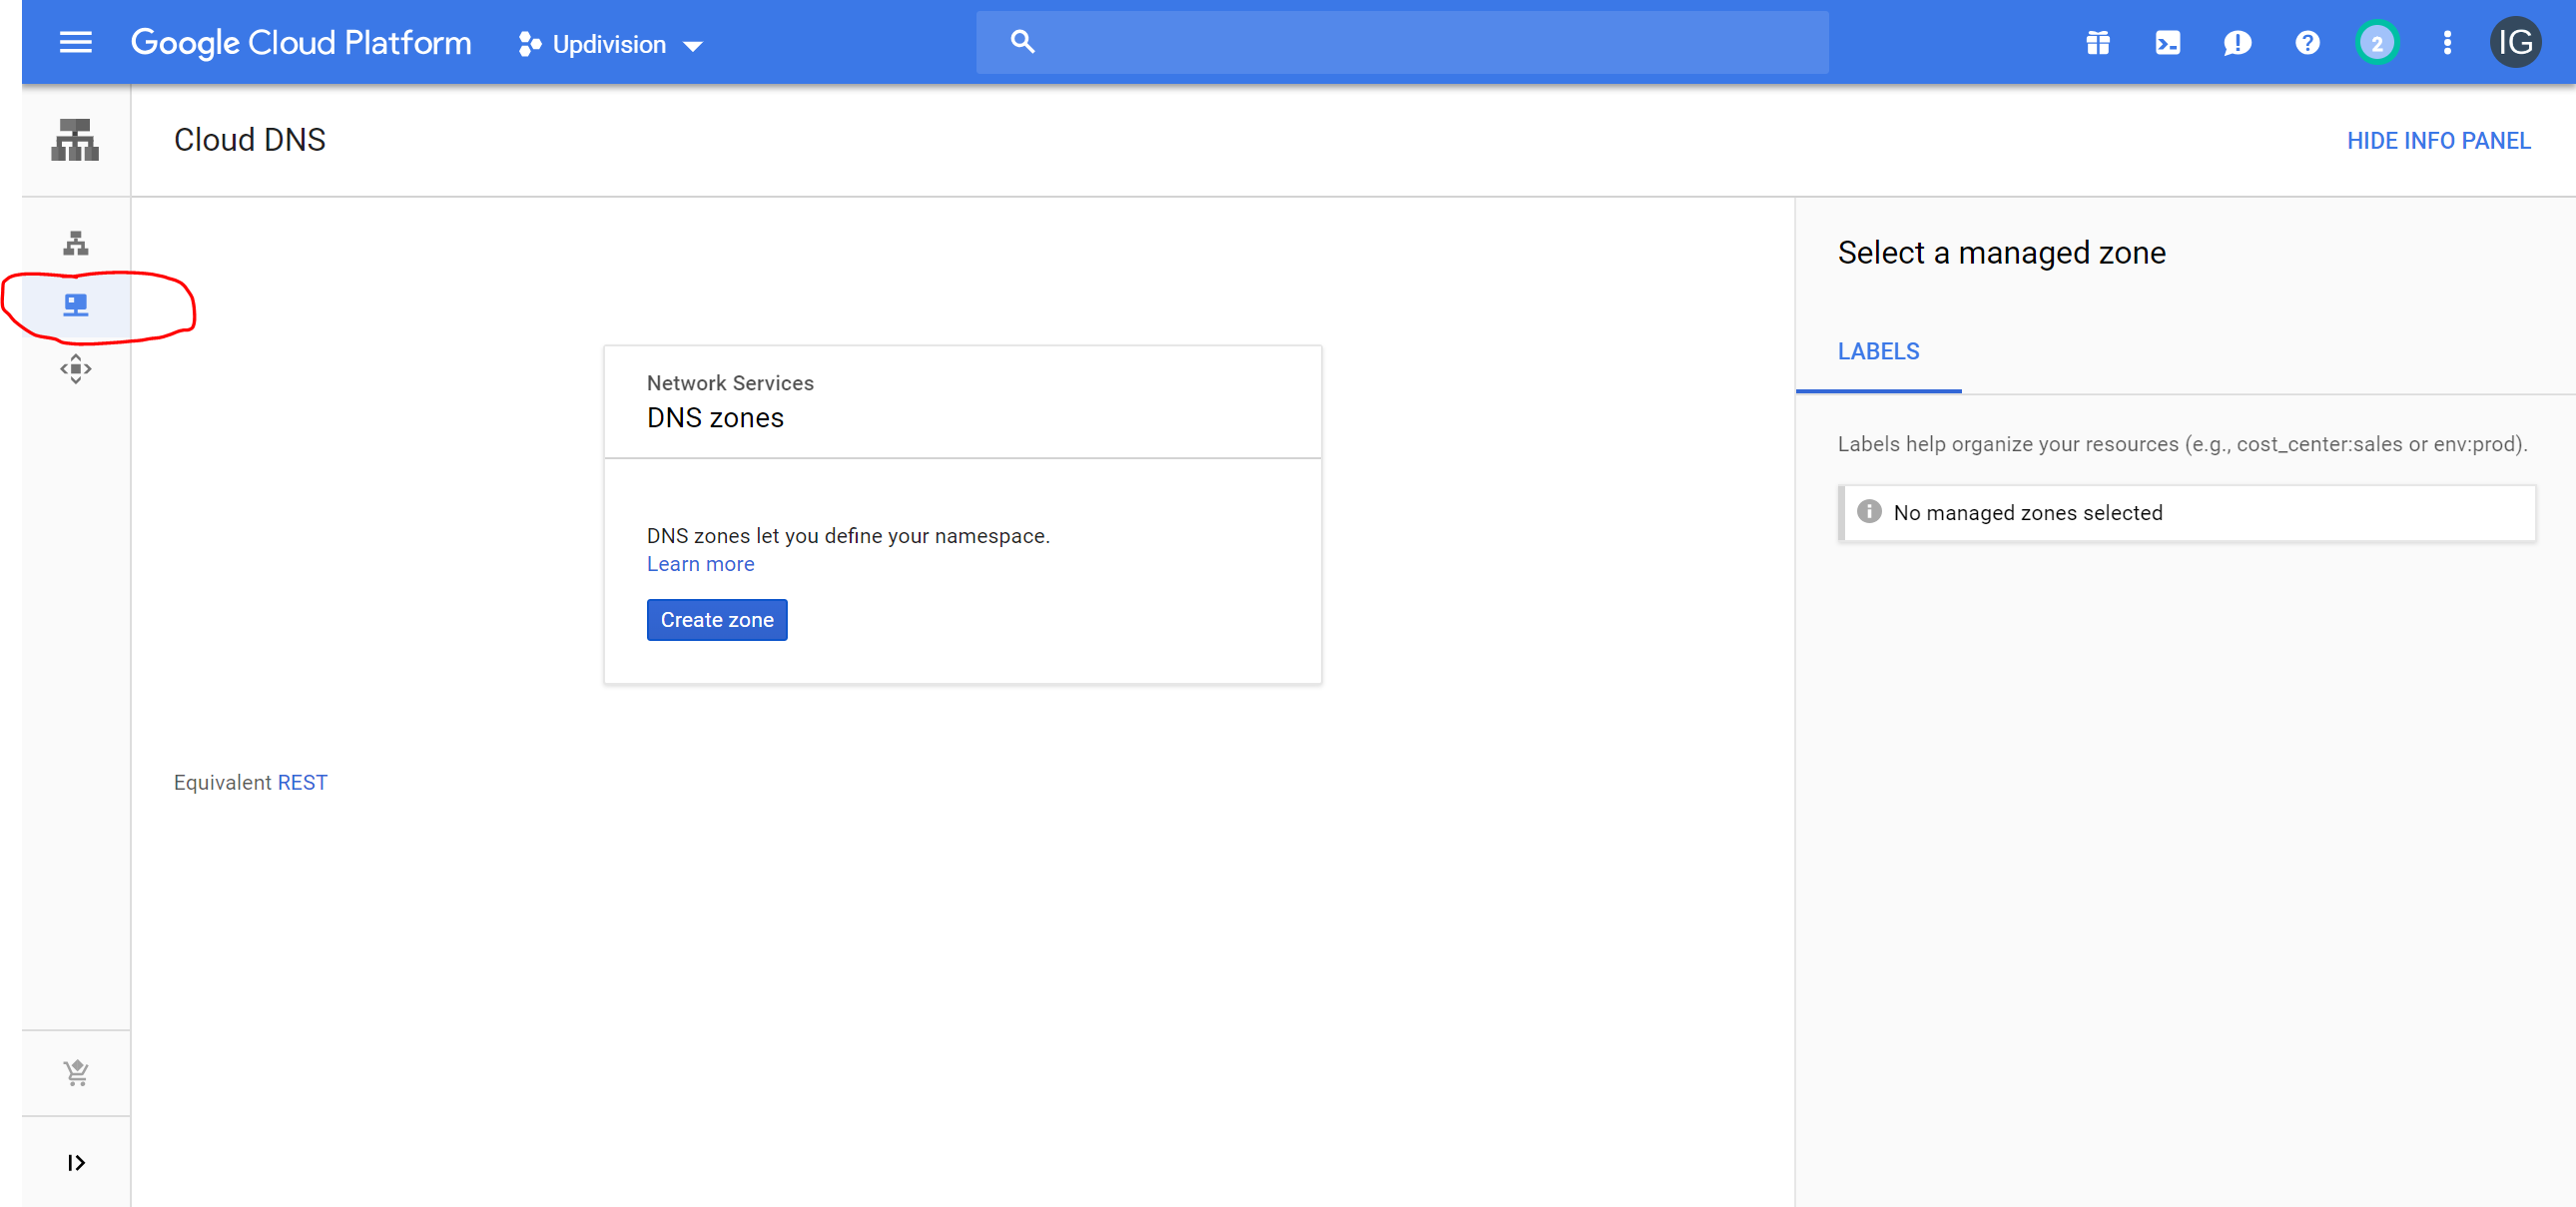Open the Marketplace cart icon
Screen dimensions: 2576x1207
[76, 1073]
